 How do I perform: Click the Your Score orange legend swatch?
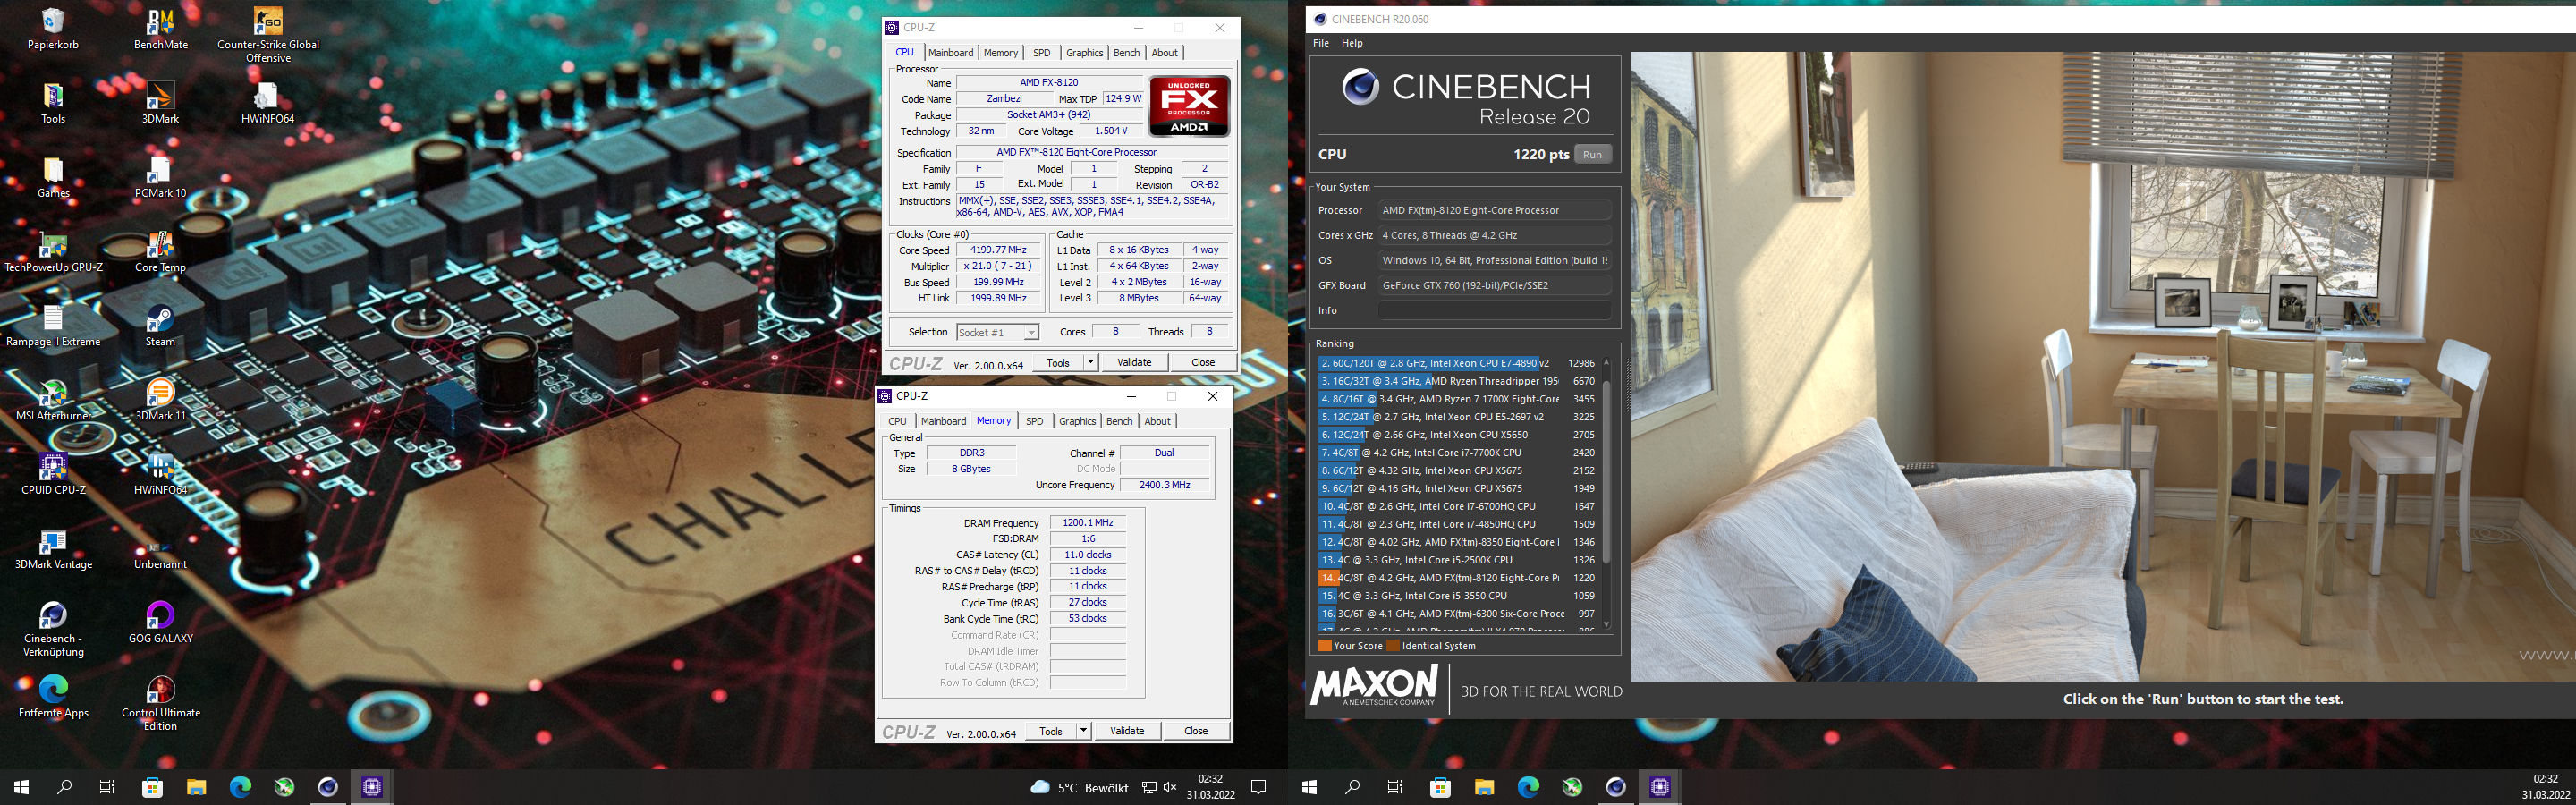point(1324,646)
